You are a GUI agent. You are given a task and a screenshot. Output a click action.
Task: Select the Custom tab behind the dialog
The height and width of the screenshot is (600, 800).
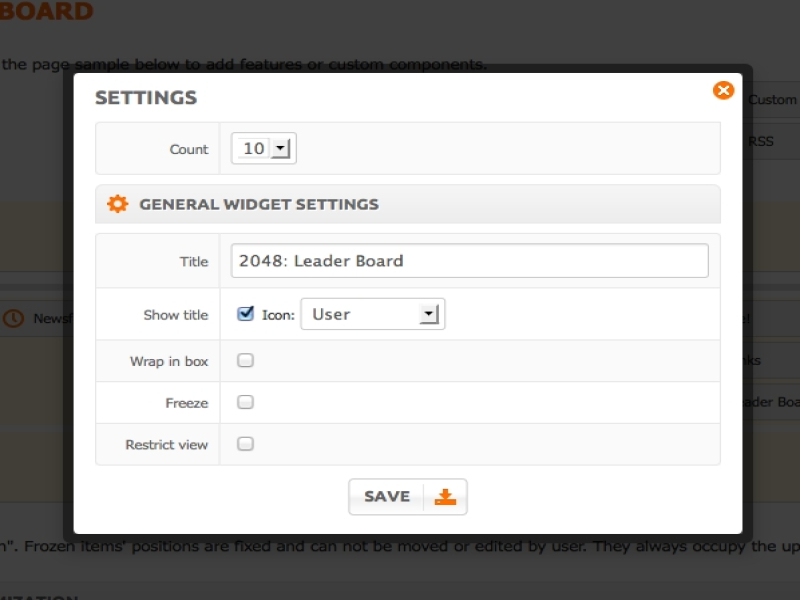point(772,100)
